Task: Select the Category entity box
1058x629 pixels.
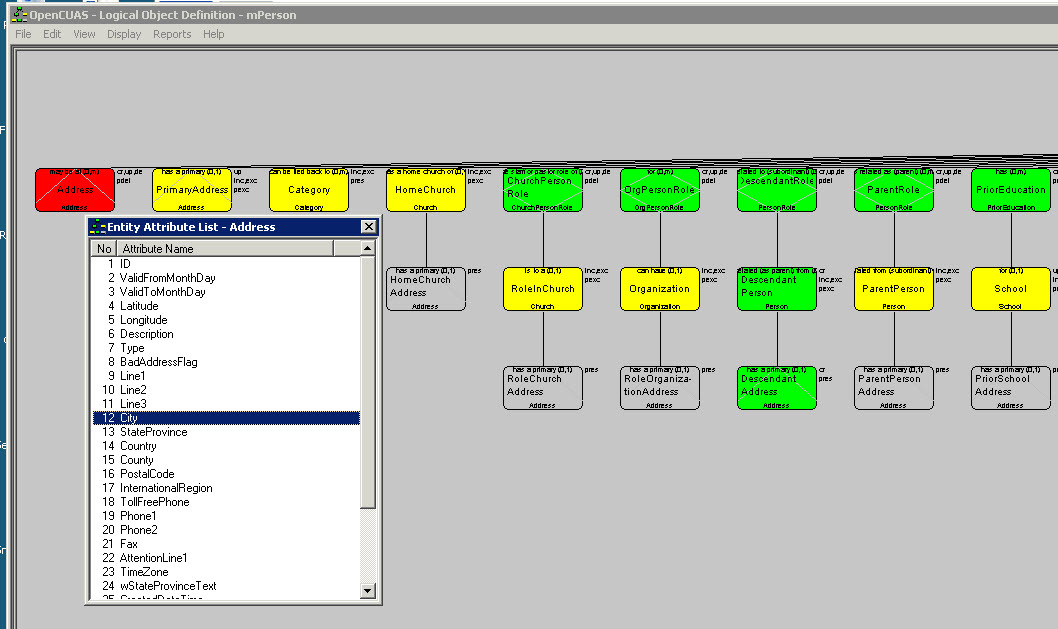Action: tap(308, 190)
